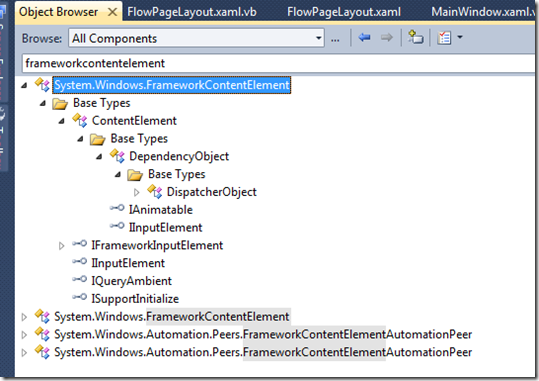Click the search field containing frameworkcontentelement
Screen dimensions: 539x381
pyautogui.click(x=278, y=64)
